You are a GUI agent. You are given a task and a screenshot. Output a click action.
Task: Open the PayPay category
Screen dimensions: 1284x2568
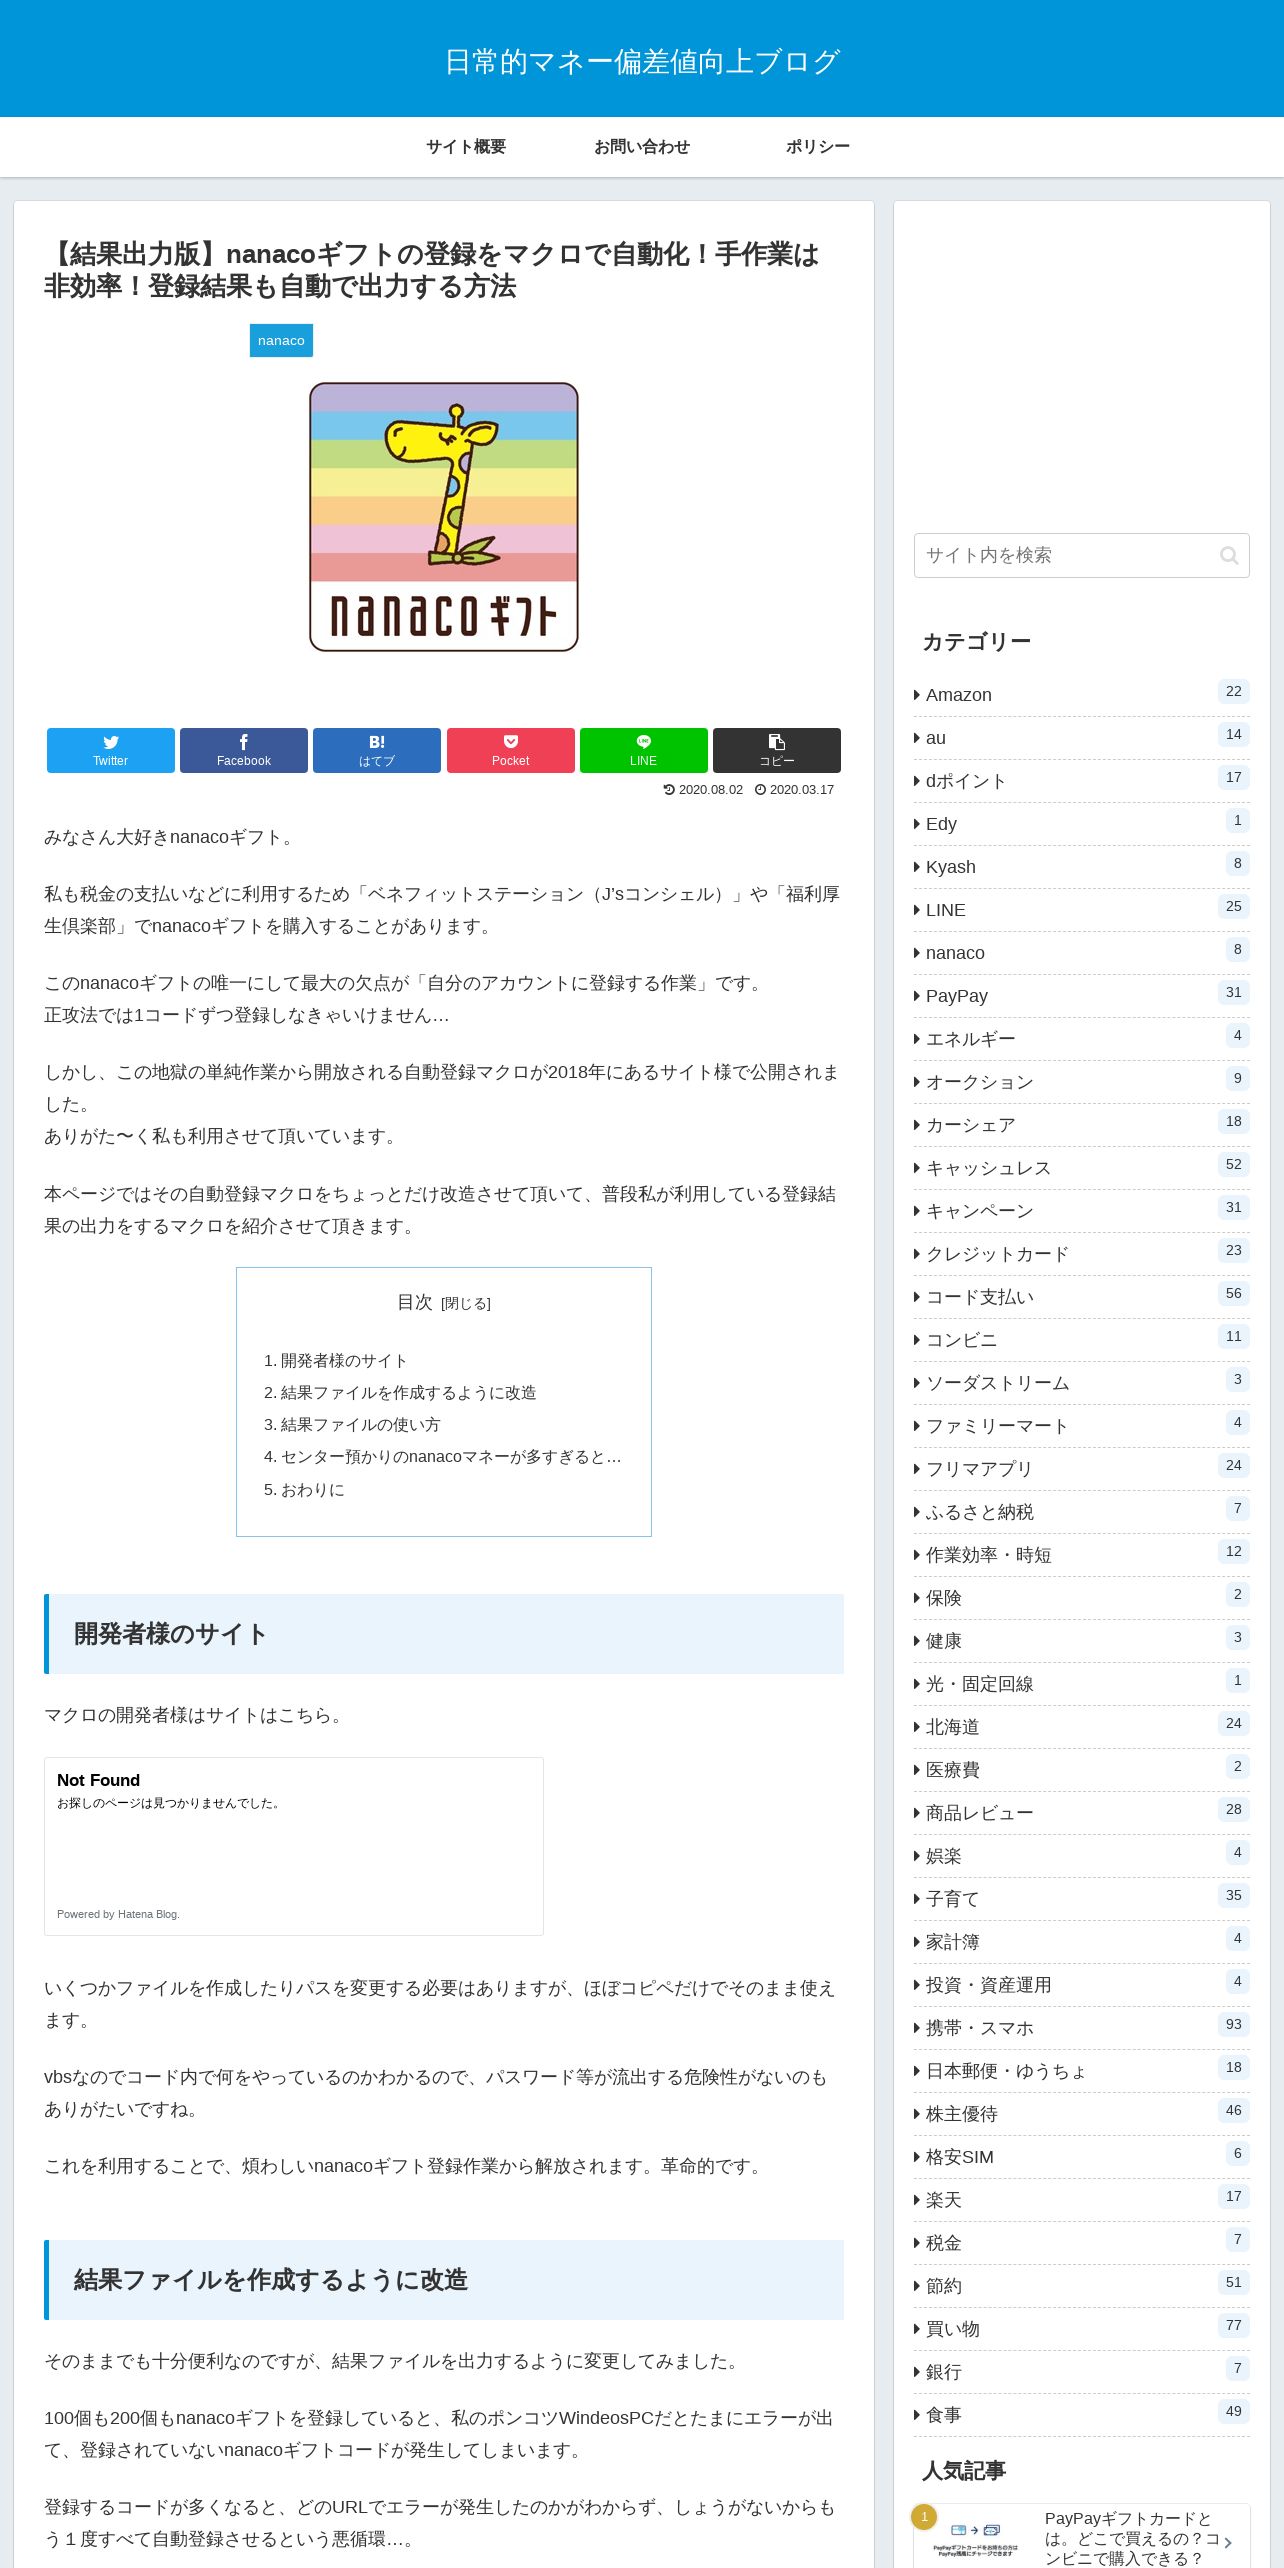tap(1082, 996)
